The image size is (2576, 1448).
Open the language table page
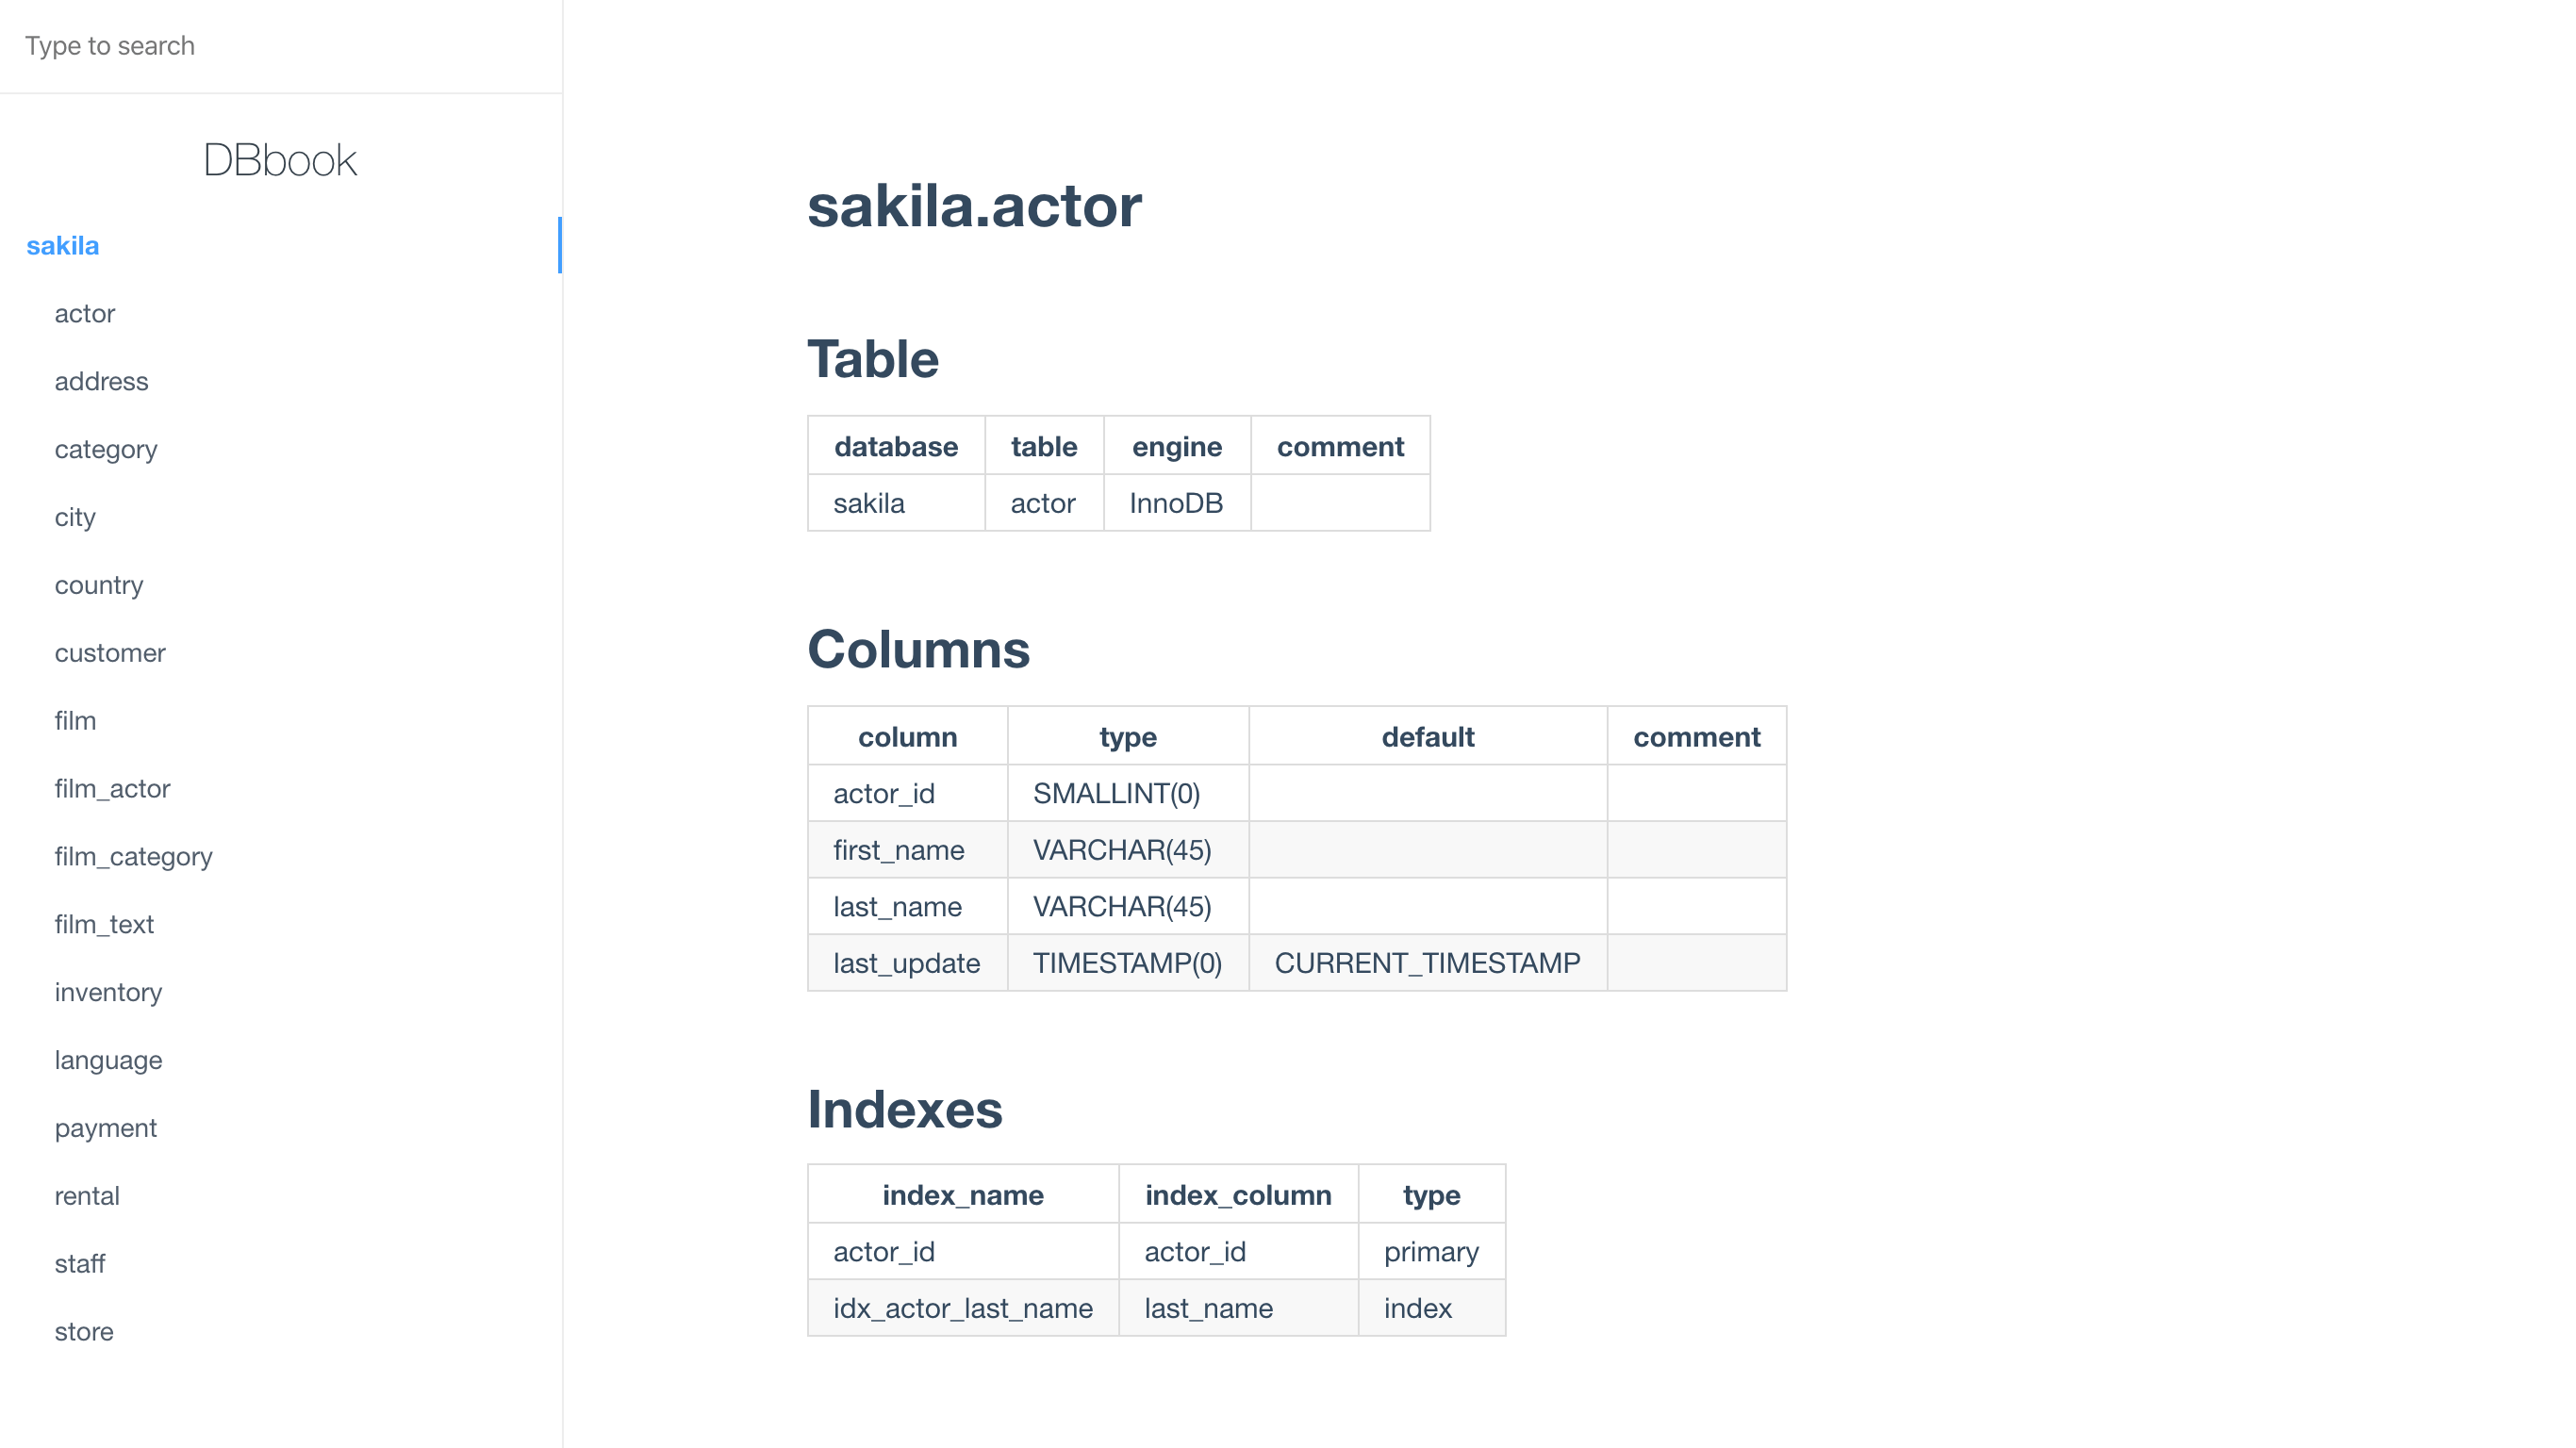coord(108,1060)
